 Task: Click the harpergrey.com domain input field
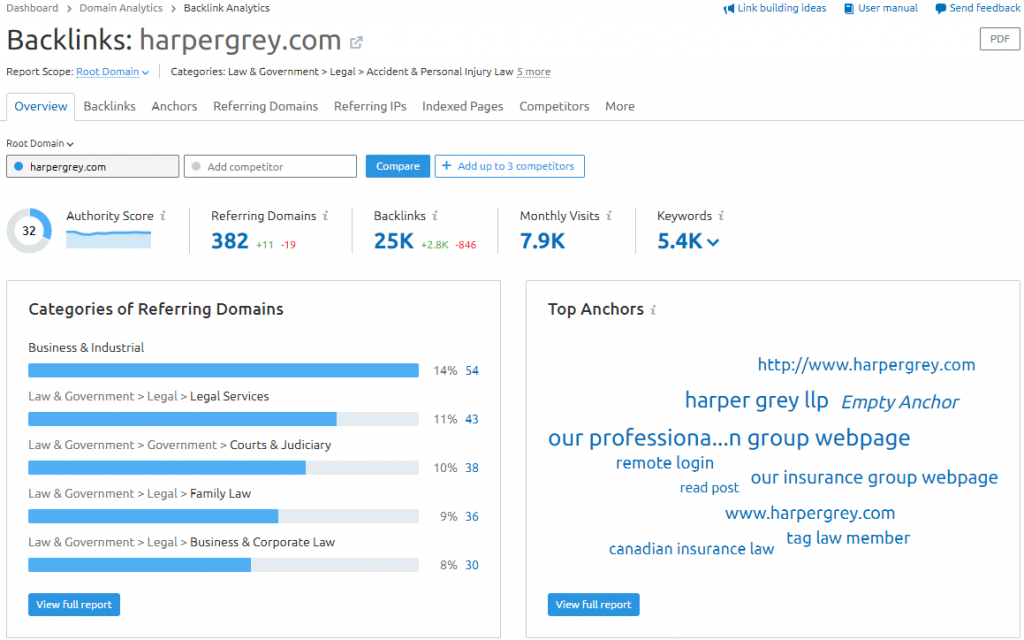(x=93, y=167)
